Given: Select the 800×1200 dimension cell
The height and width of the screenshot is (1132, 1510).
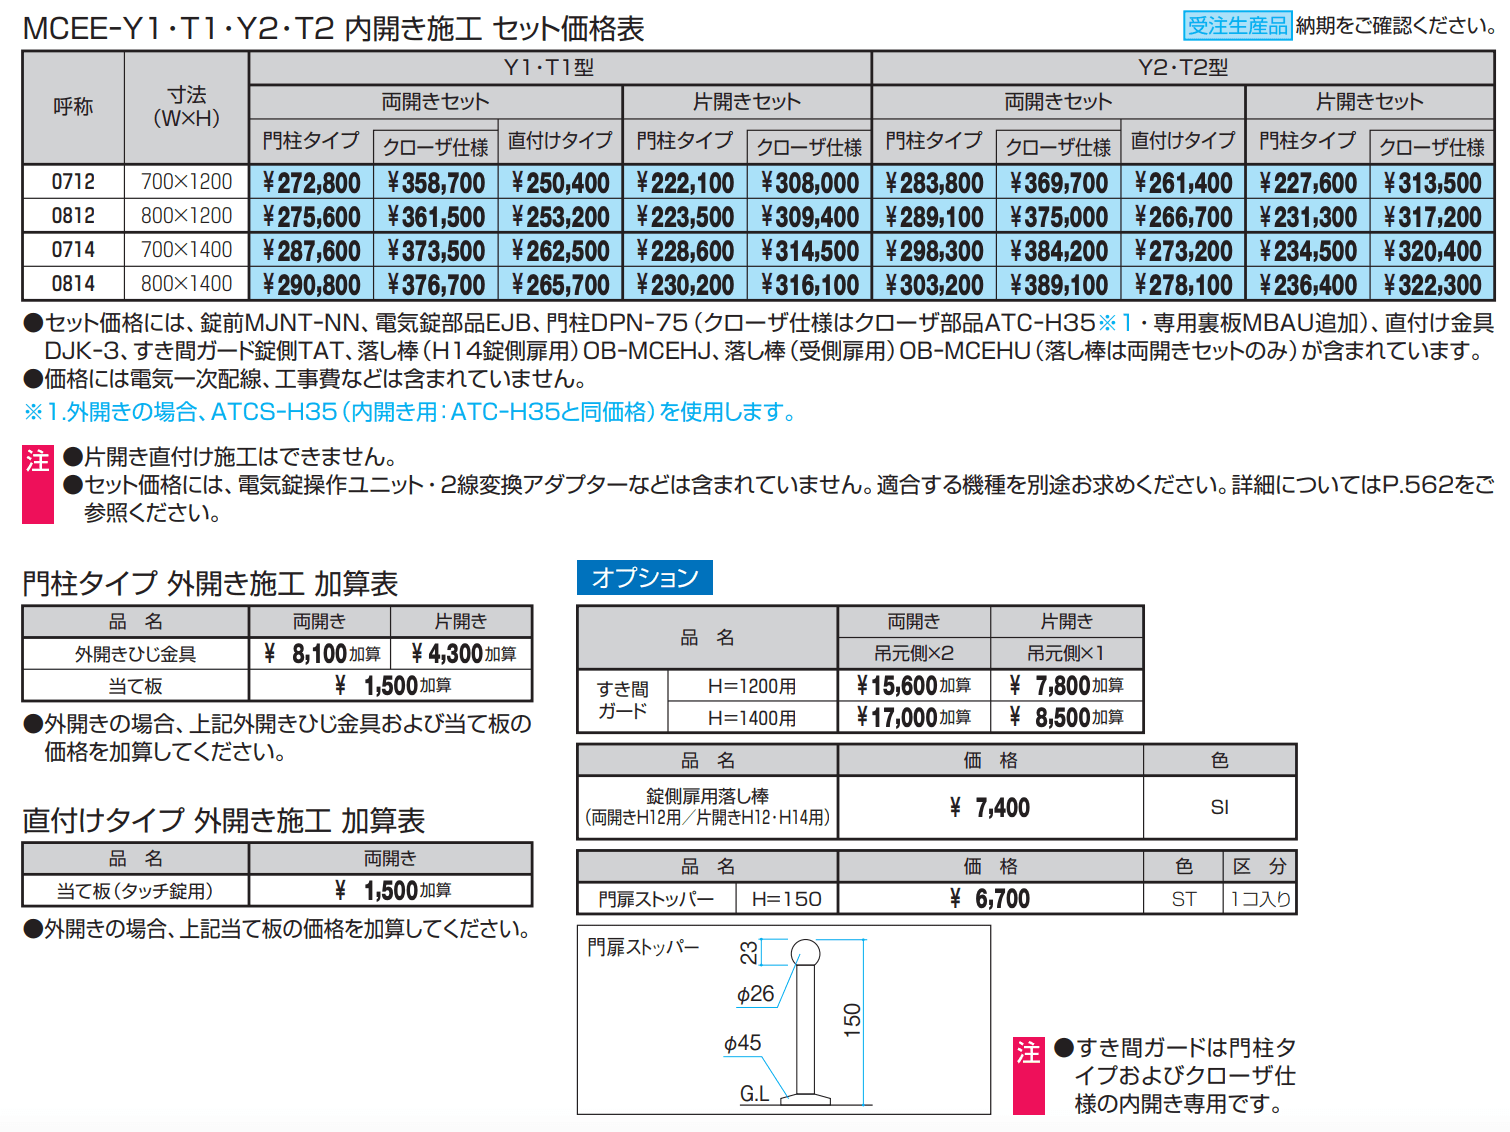Looking at the screenshot, I should tap(186, 216).
